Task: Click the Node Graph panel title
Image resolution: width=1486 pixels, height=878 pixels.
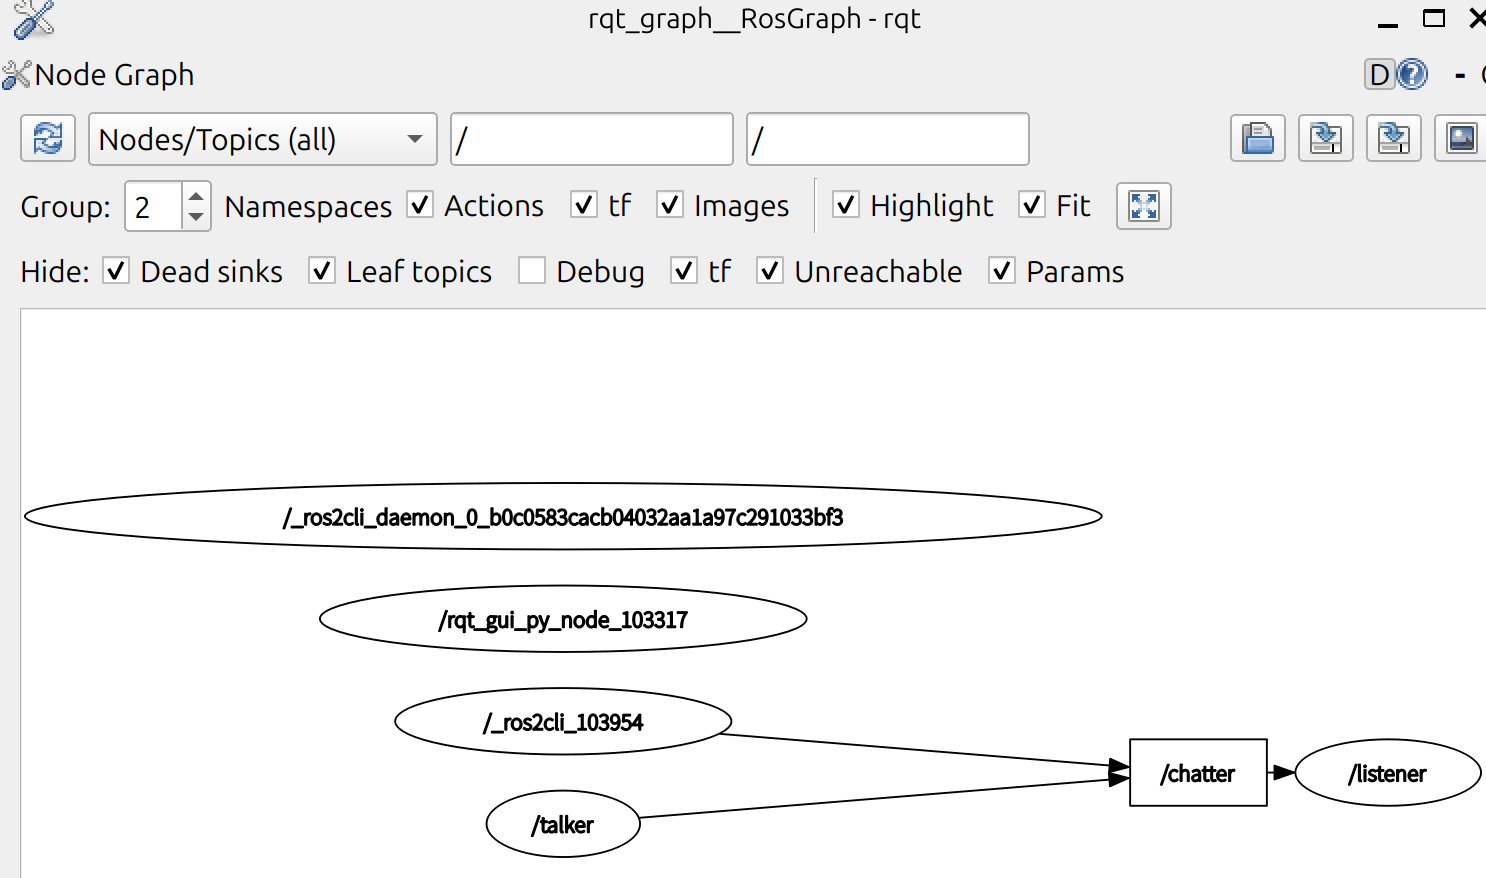Action: (113, 74)
